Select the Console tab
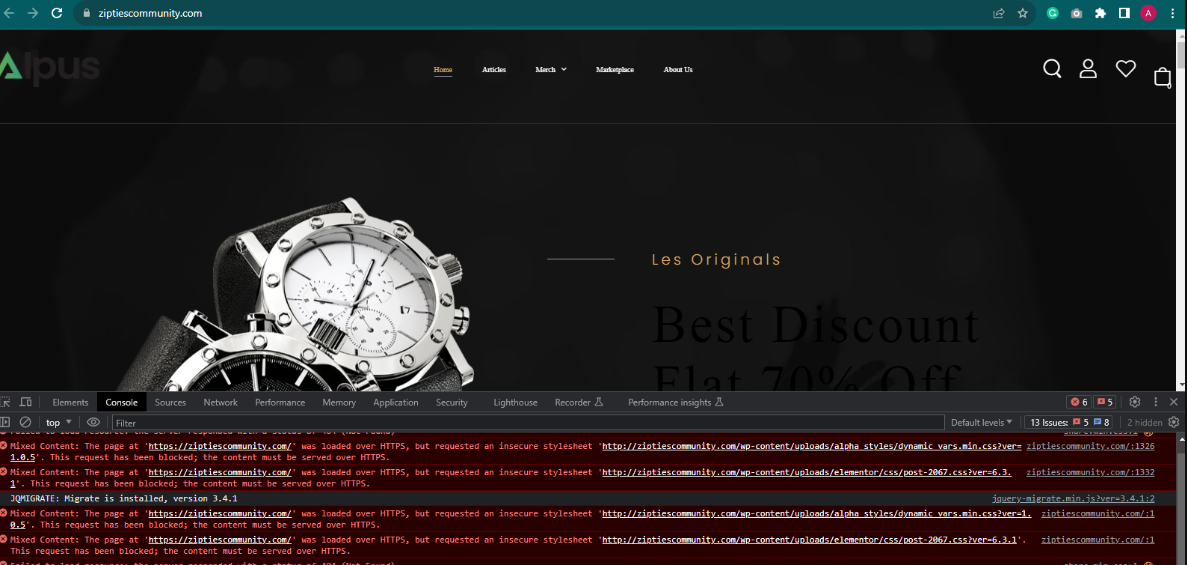Screen dimensions: 1187x565 122,402
